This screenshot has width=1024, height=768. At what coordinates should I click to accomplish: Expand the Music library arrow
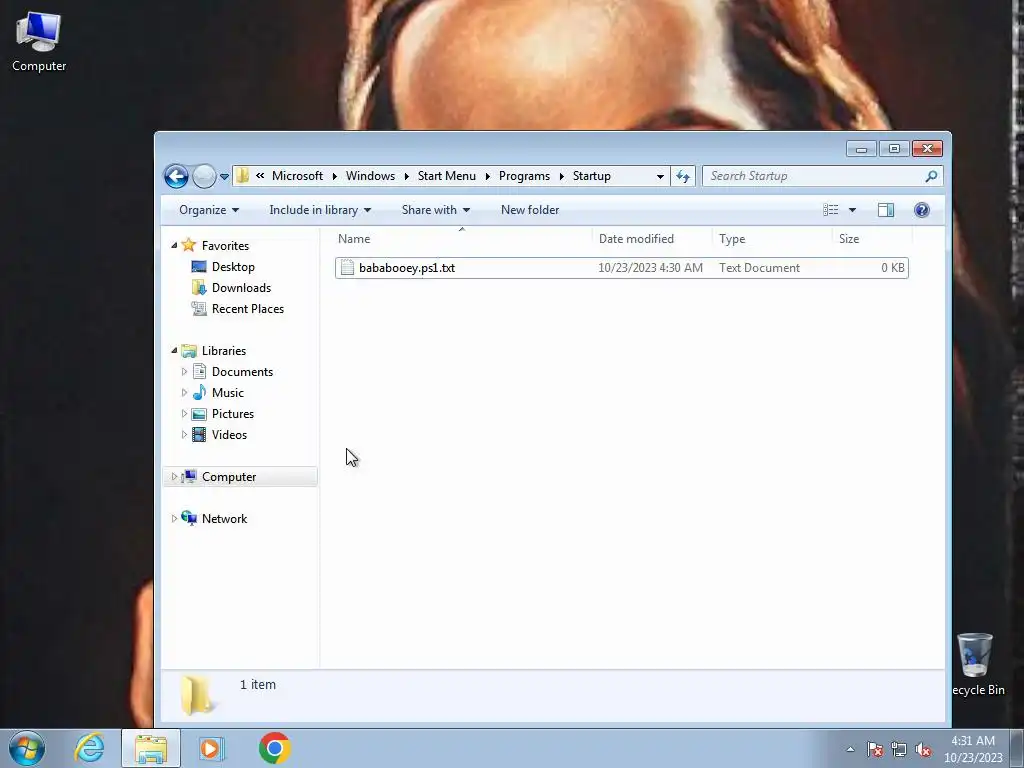coord(184,392)
